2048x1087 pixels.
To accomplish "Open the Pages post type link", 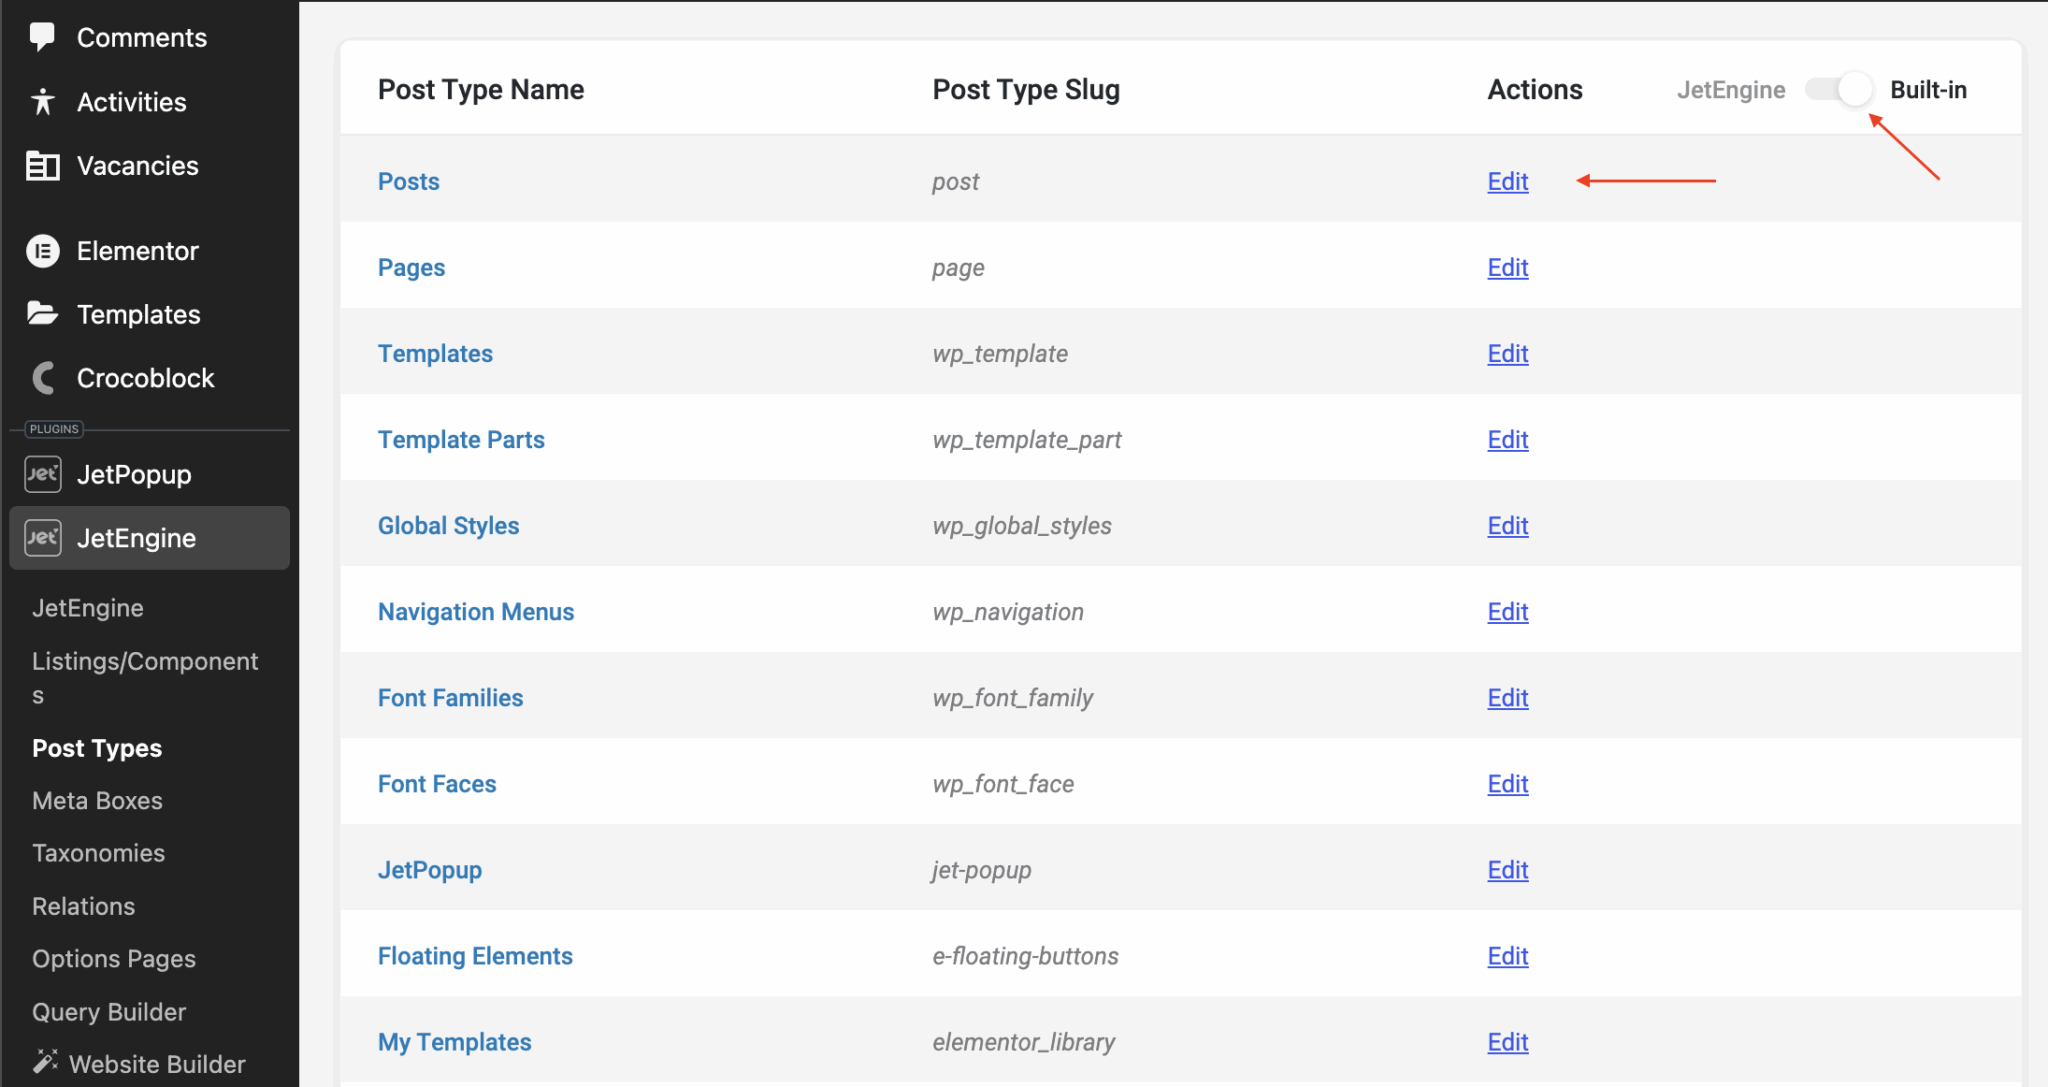I will [x=410, y=267].
